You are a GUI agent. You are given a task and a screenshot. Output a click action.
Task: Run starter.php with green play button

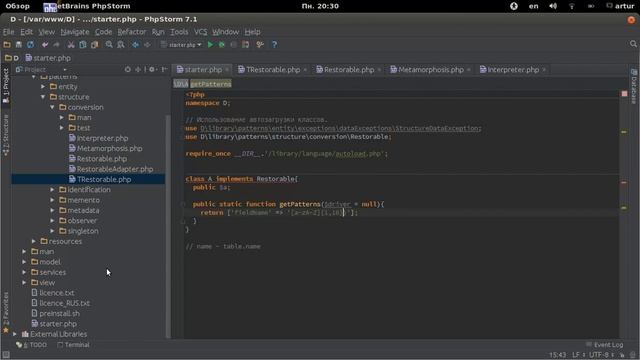pos(210,44)
